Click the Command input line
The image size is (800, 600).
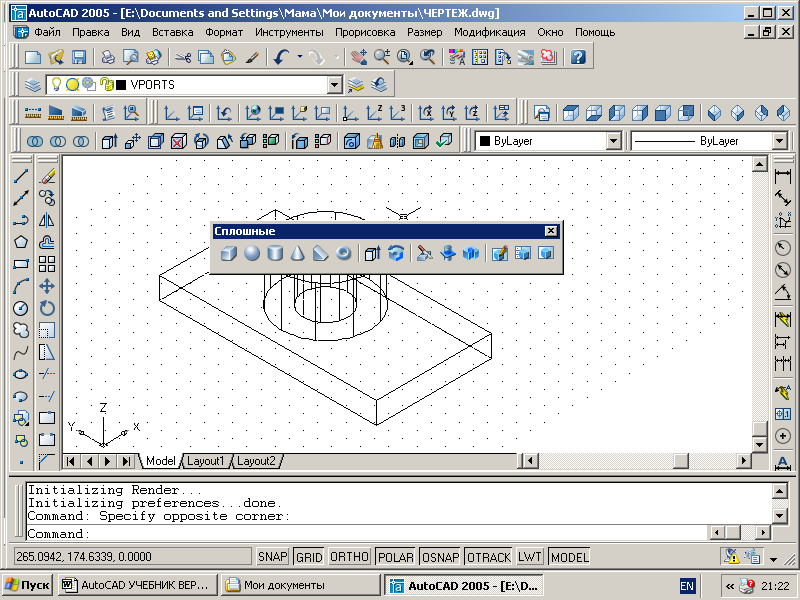point(367,534)
